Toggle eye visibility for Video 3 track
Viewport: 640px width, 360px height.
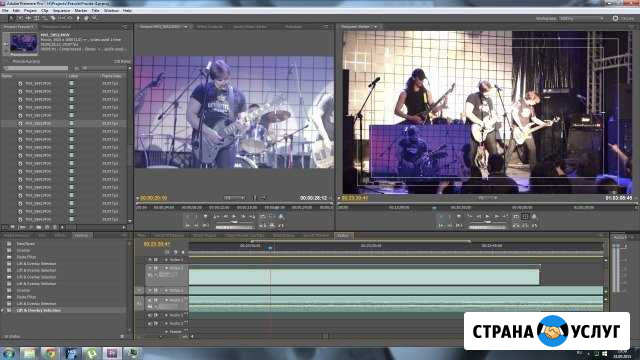(x=150, y=260)
